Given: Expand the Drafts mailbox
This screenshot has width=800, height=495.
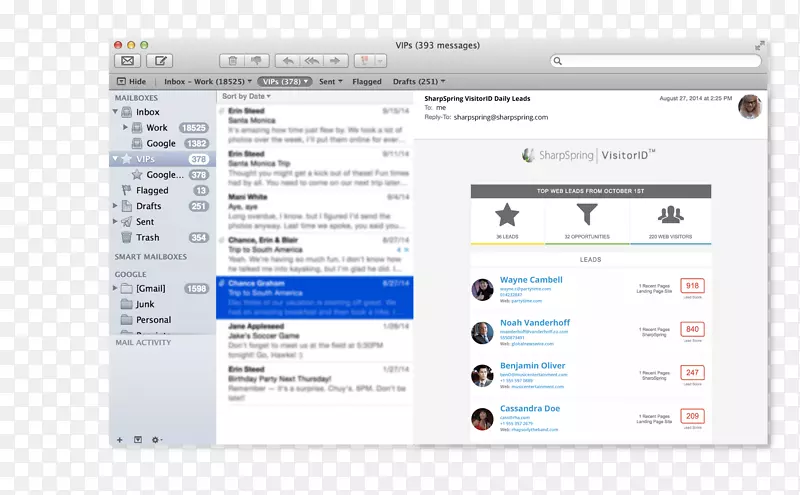Looking at the screenshot, I should 116,206.
